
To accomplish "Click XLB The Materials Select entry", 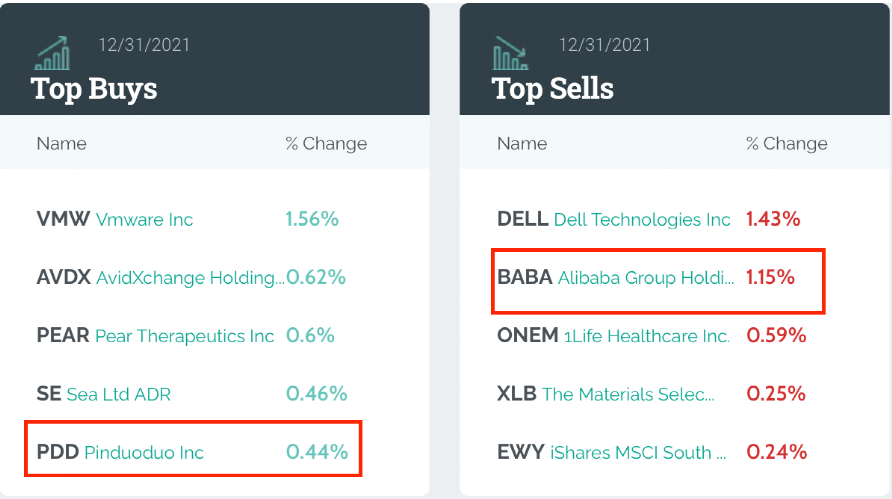I will [606, 394].
